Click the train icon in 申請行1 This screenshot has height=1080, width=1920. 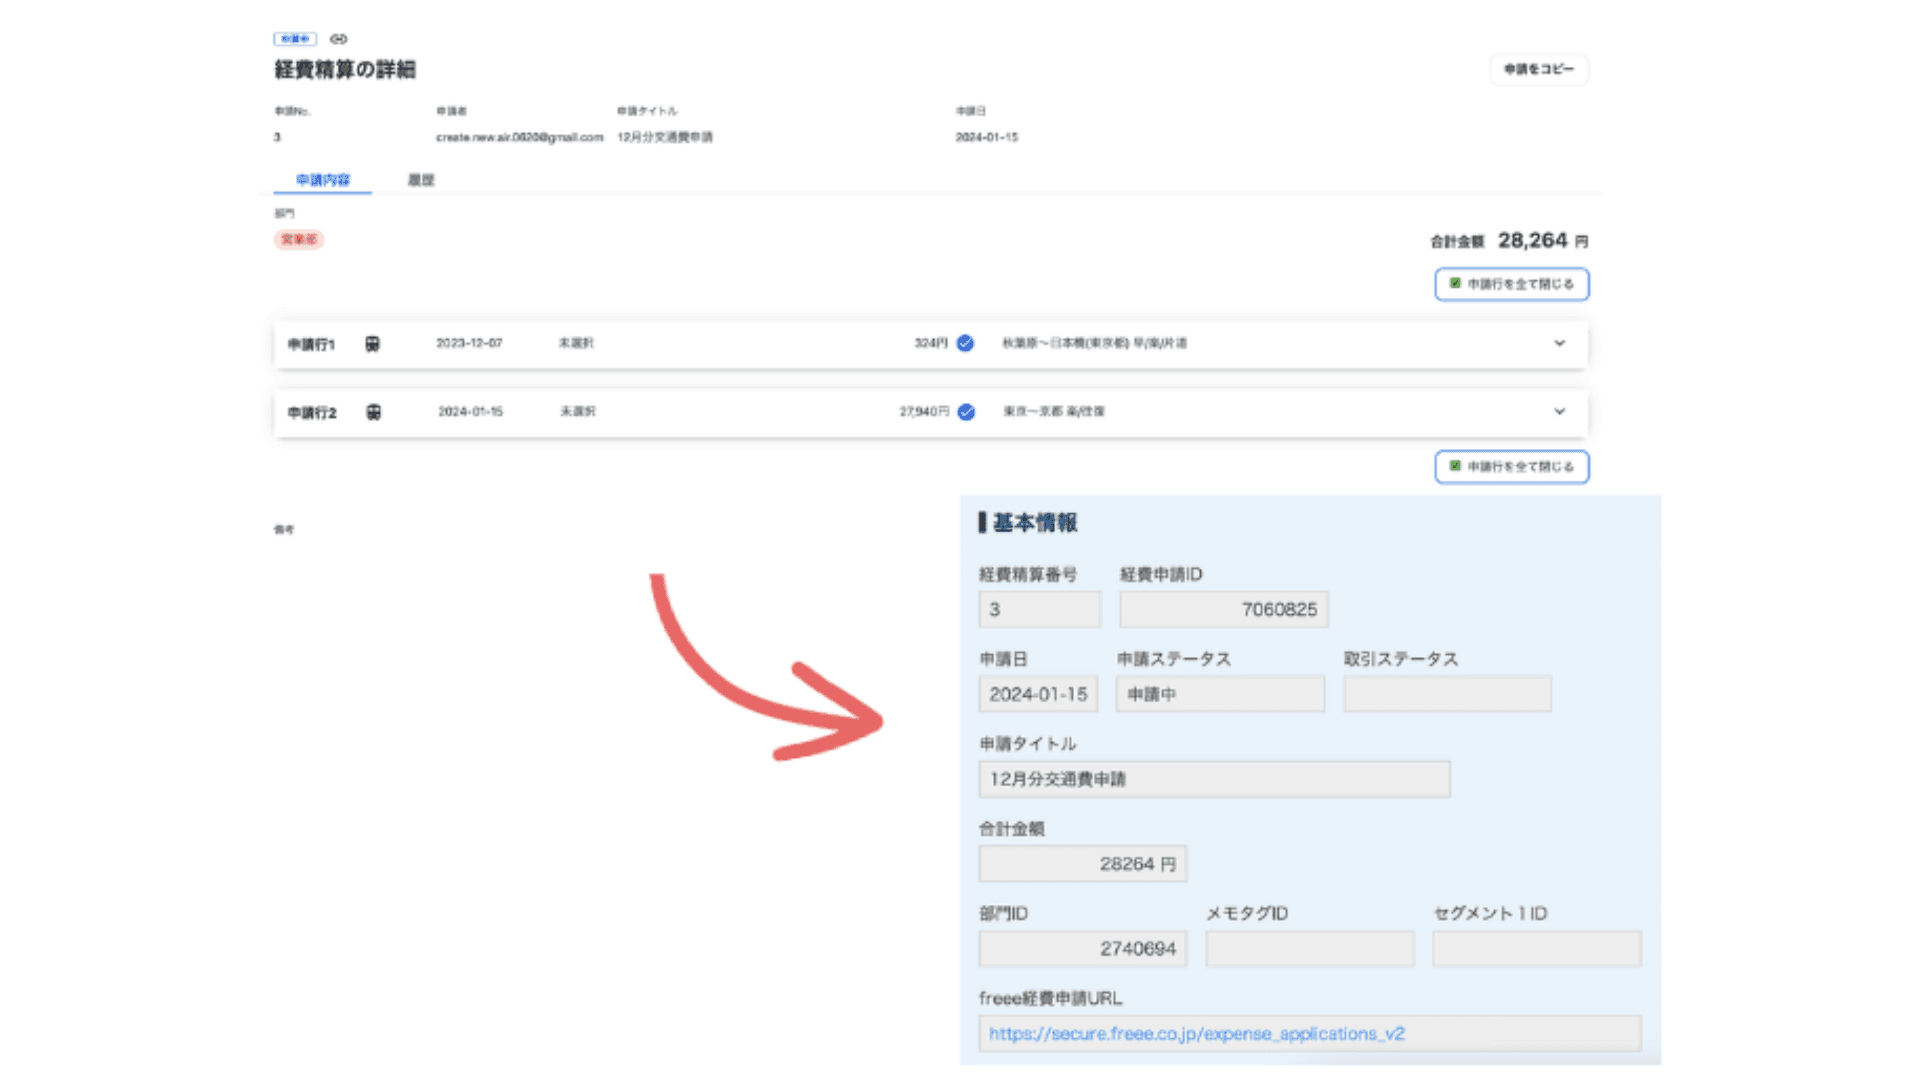click(x=372, y=344)
